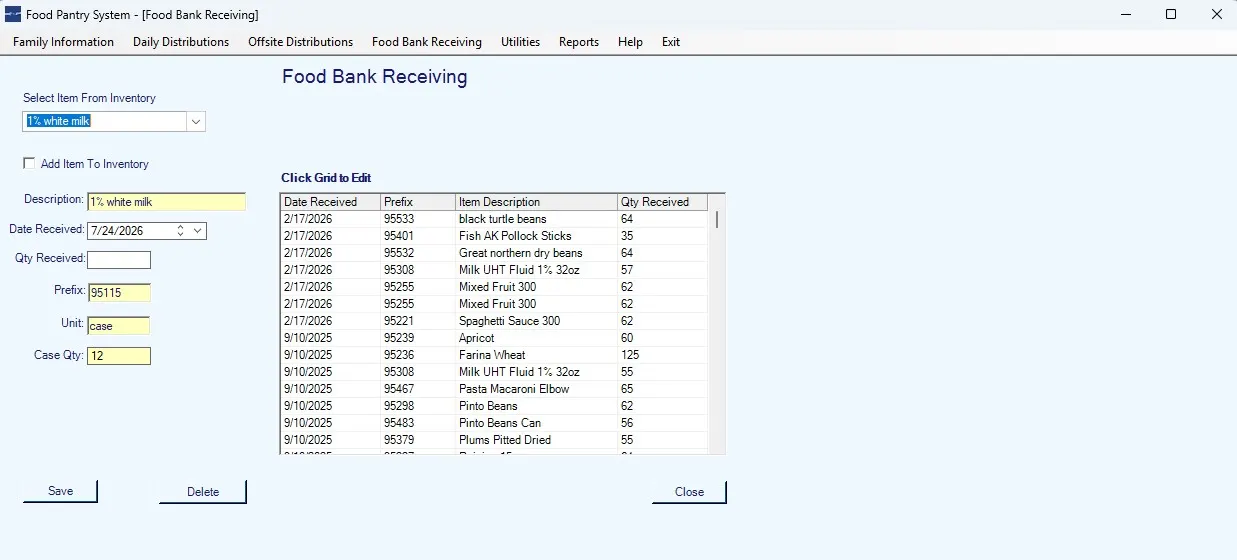Click the Plums Pitted Dried row
The width and height of the screenshot is (1237, 560).
click(x=494, y=440)
